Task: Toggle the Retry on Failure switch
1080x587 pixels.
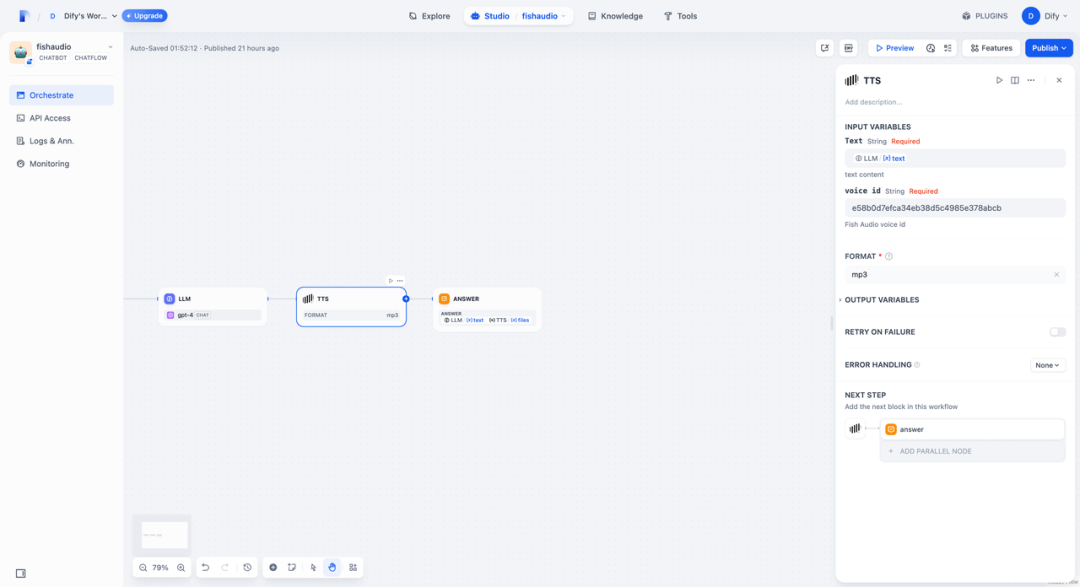Action: point(1057,332)
